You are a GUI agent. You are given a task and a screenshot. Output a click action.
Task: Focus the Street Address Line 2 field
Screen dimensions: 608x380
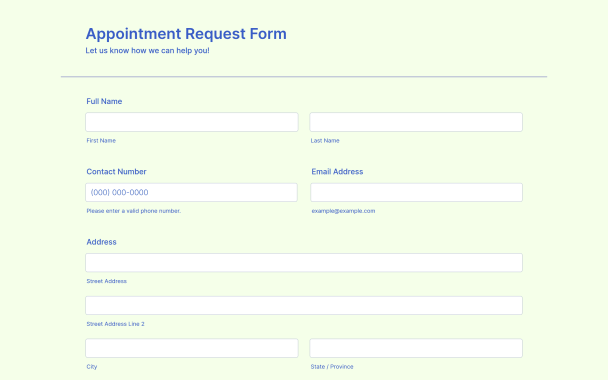pos(304,305)
